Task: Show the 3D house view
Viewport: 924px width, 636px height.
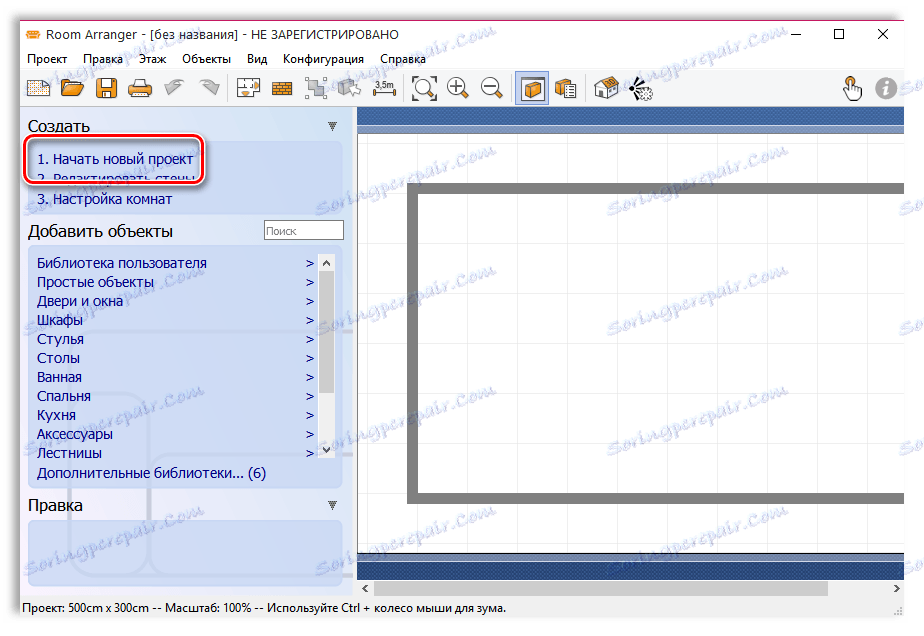Action: pos(606,88)
